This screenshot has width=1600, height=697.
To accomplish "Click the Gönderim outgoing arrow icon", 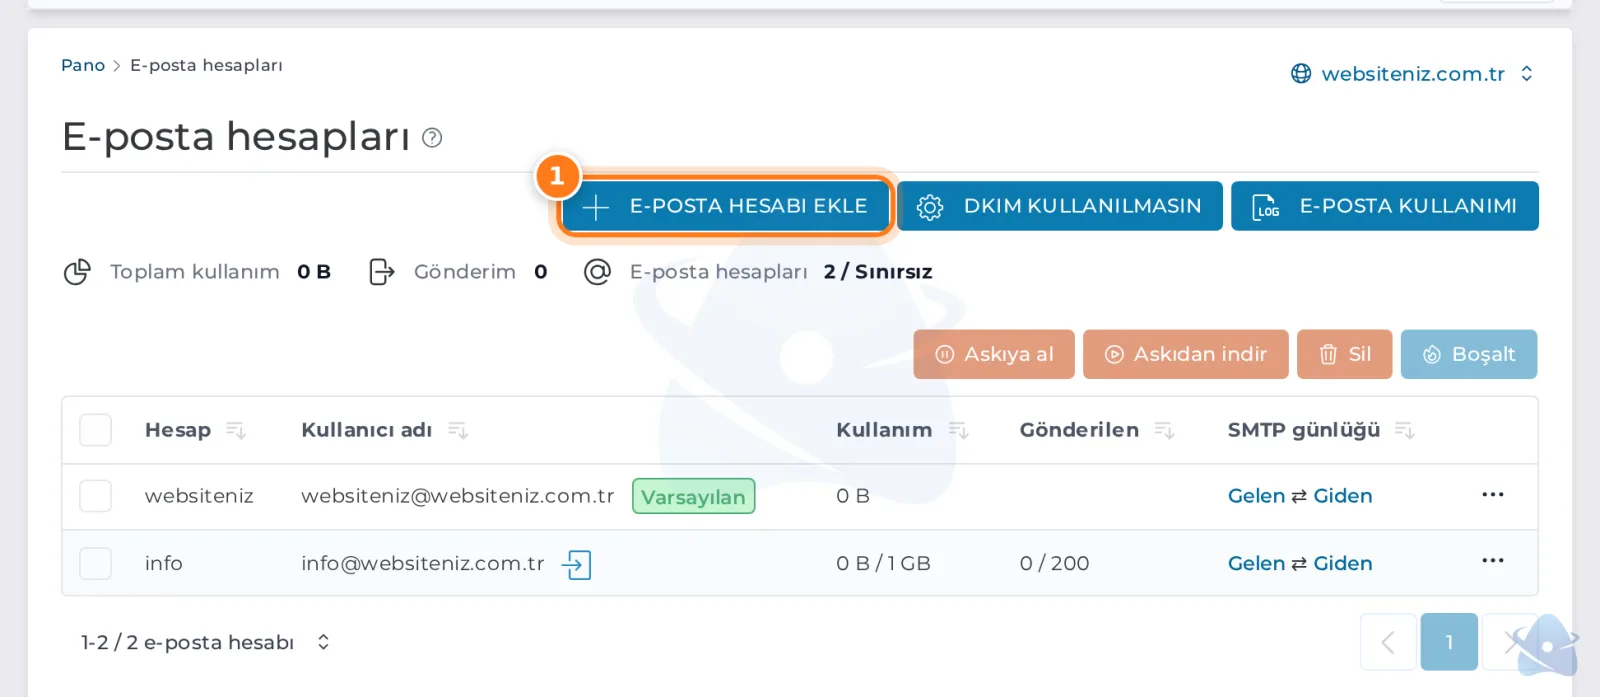I will [x=382, y=272].
